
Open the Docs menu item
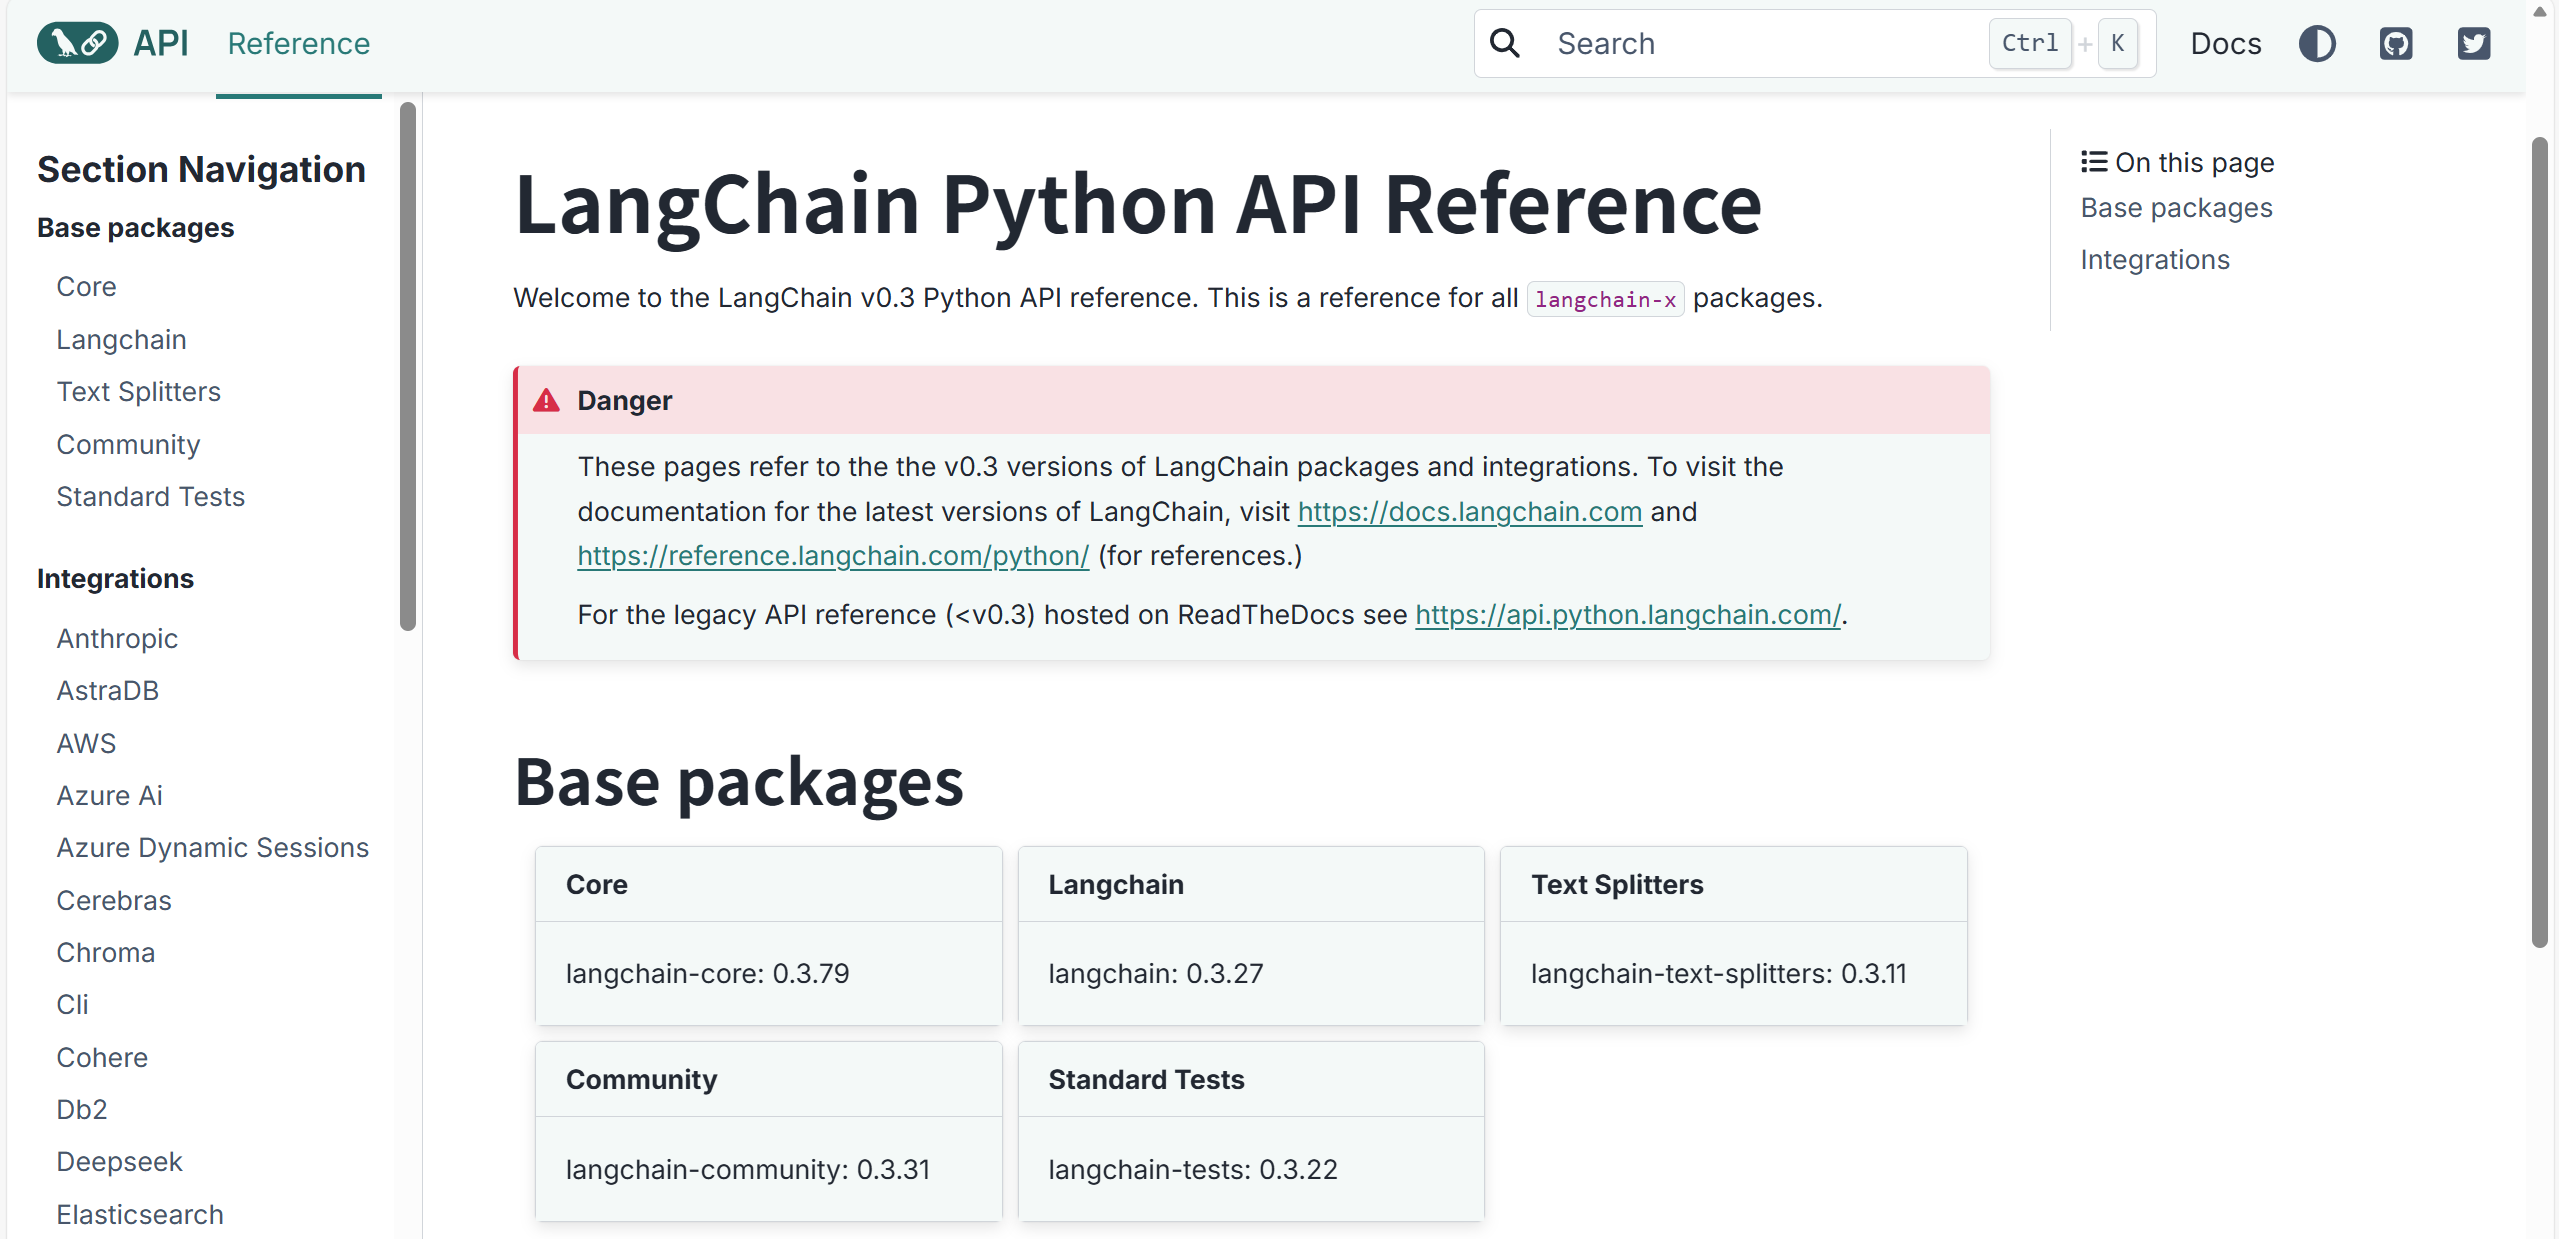2226,43
